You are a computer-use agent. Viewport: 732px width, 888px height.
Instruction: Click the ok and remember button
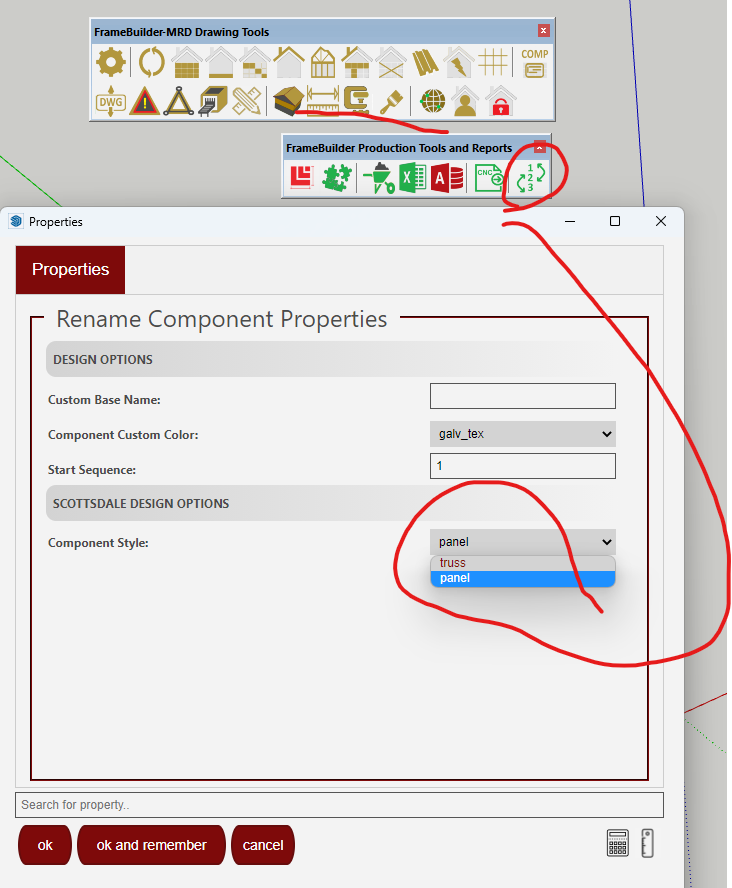click(151, 845)
